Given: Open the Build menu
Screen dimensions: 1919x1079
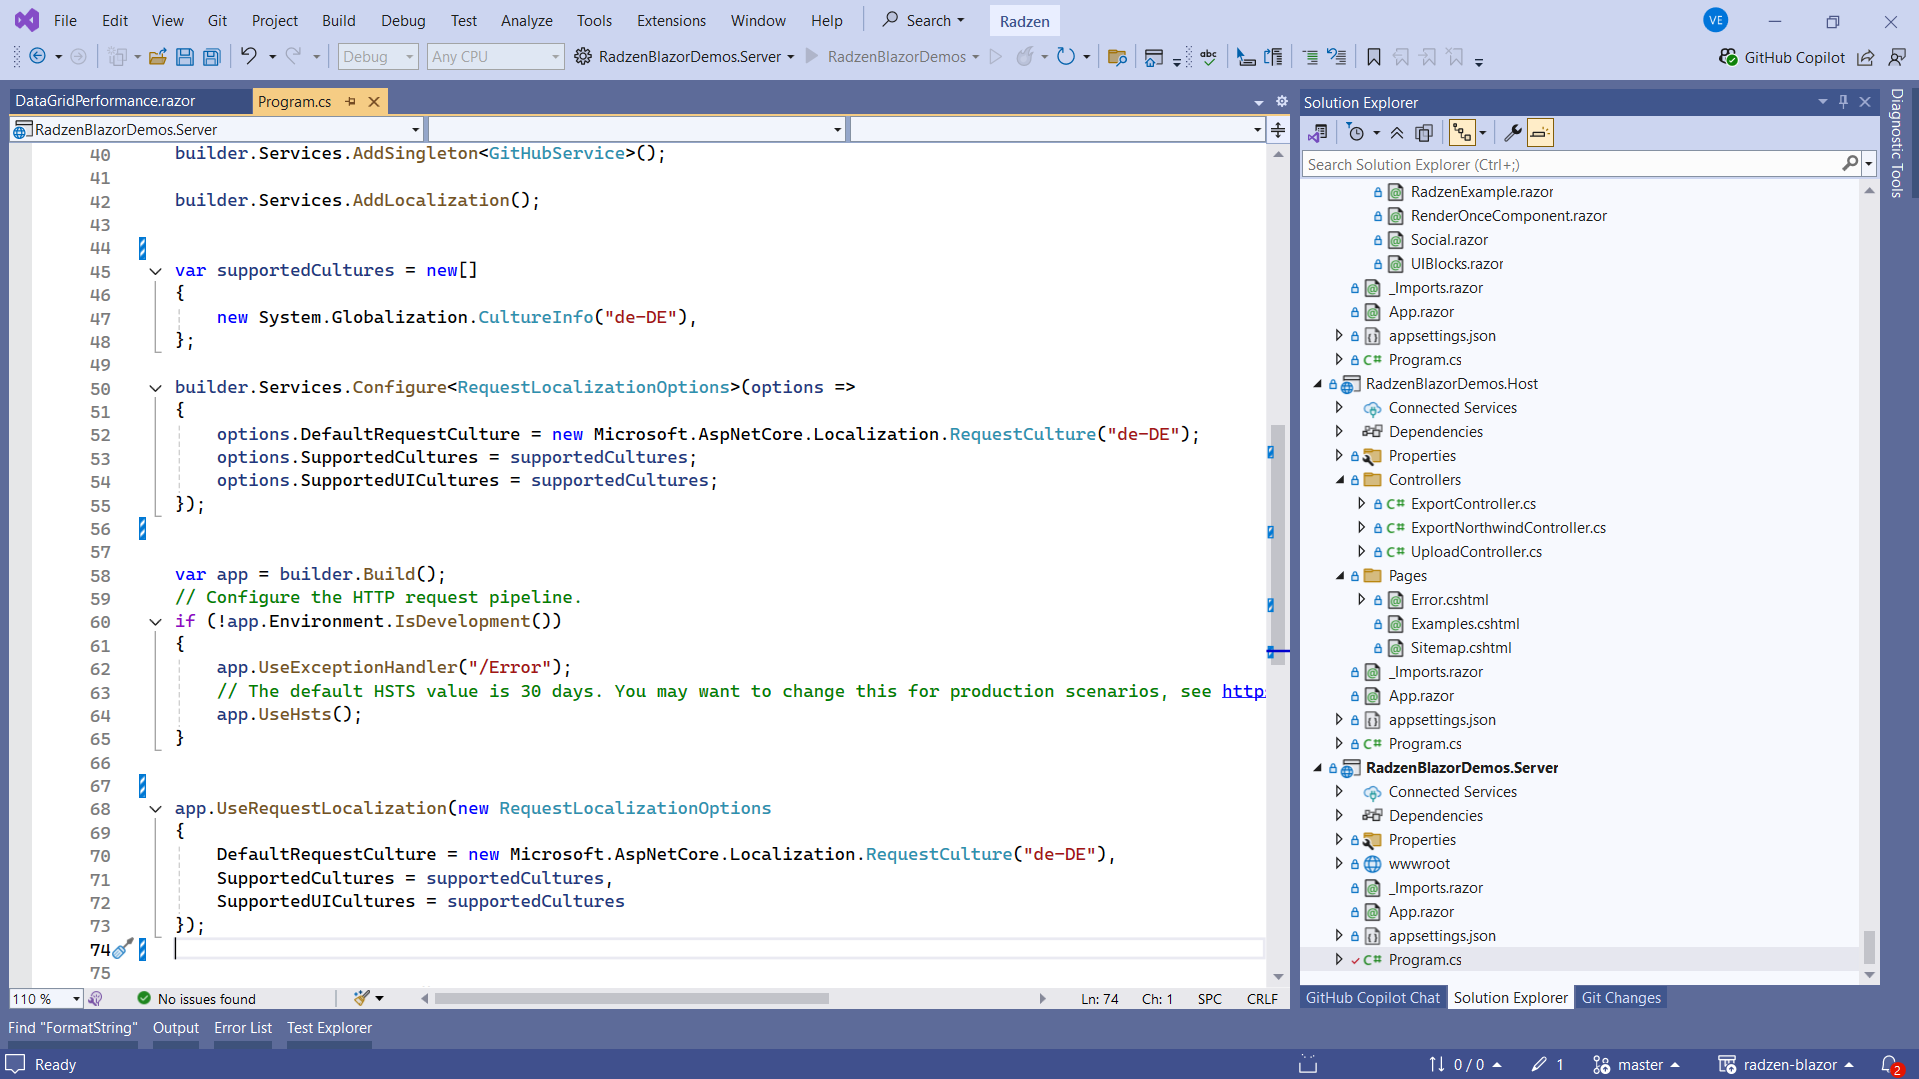Looking at the screenshot, I should (x=339, y=20).
